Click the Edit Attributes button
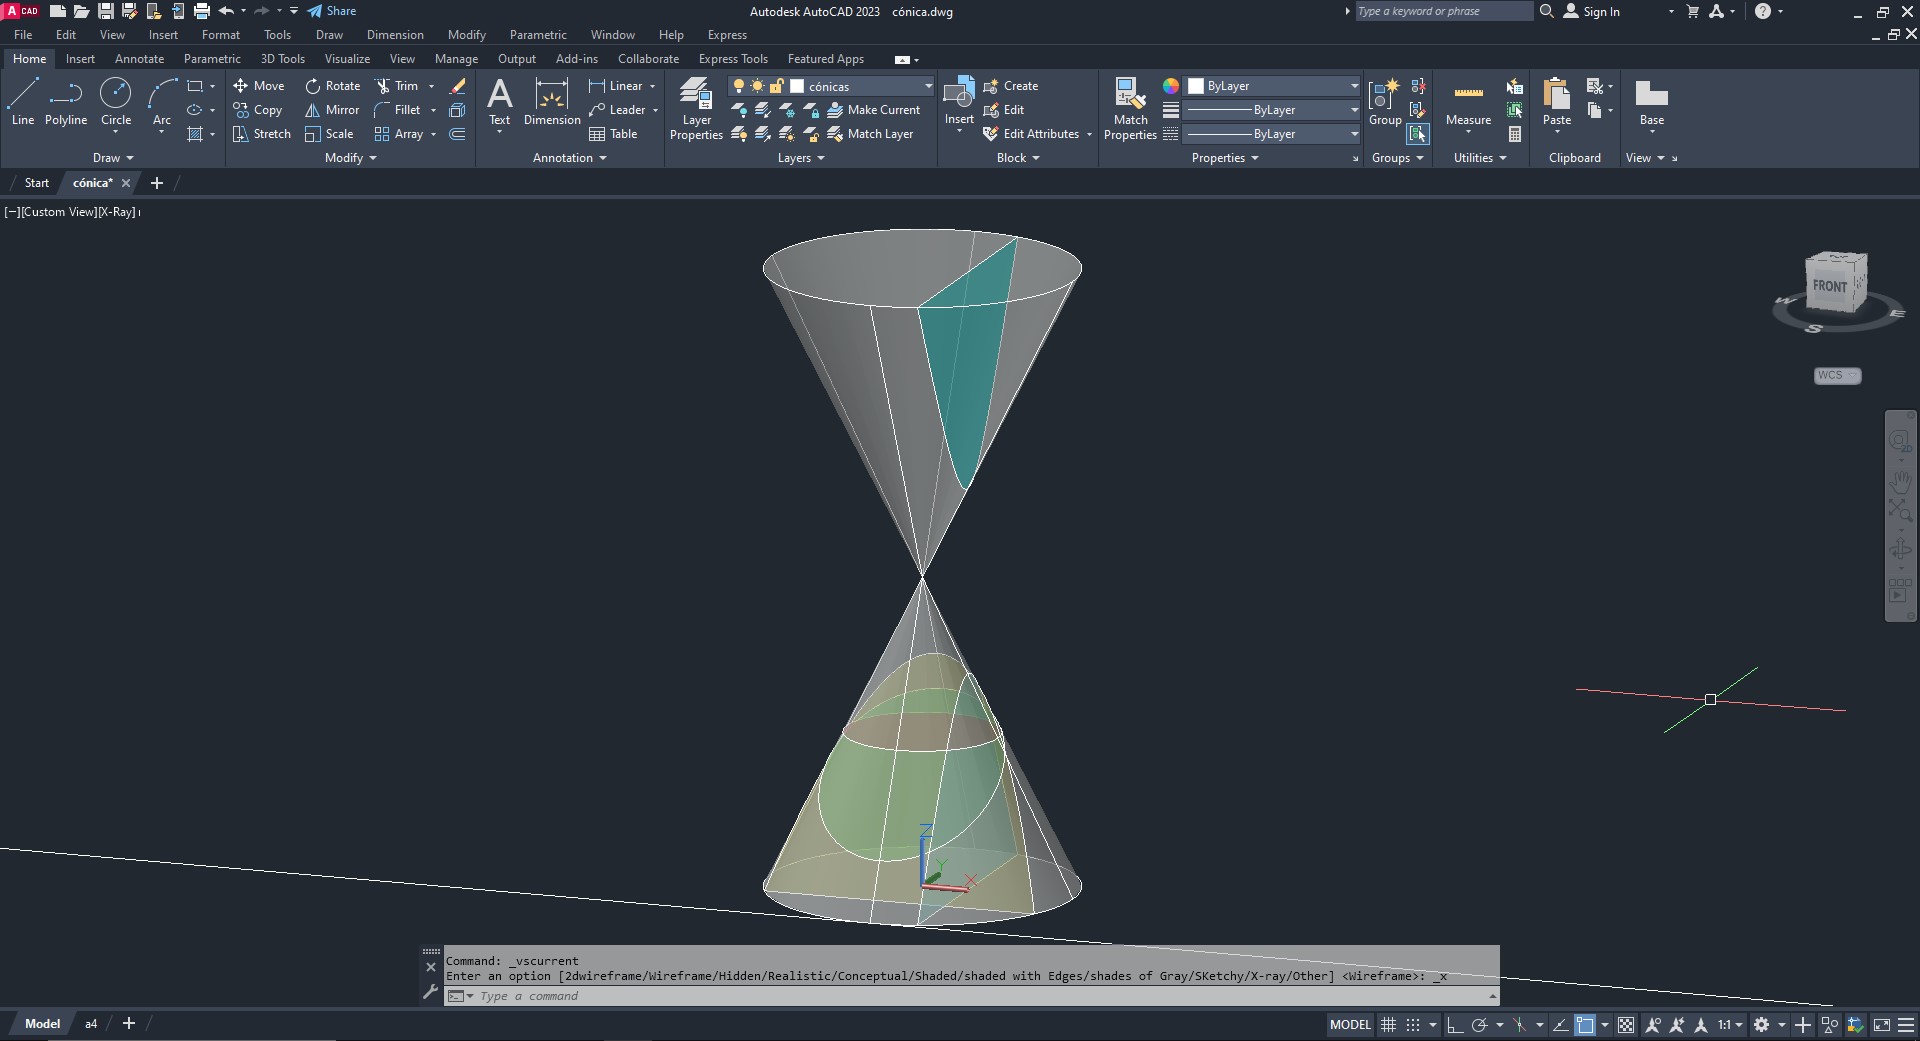The image size is (1920, 1041). coord(1032,134)
